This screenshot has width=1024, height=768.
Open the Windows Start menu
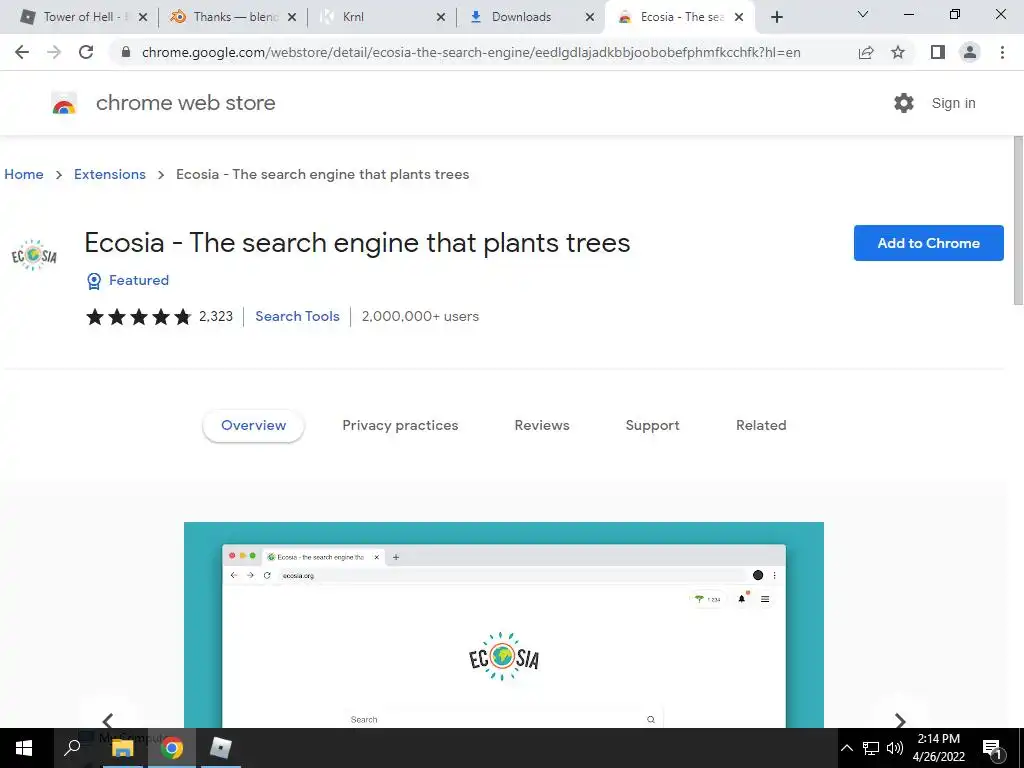[x=24, y=748]
